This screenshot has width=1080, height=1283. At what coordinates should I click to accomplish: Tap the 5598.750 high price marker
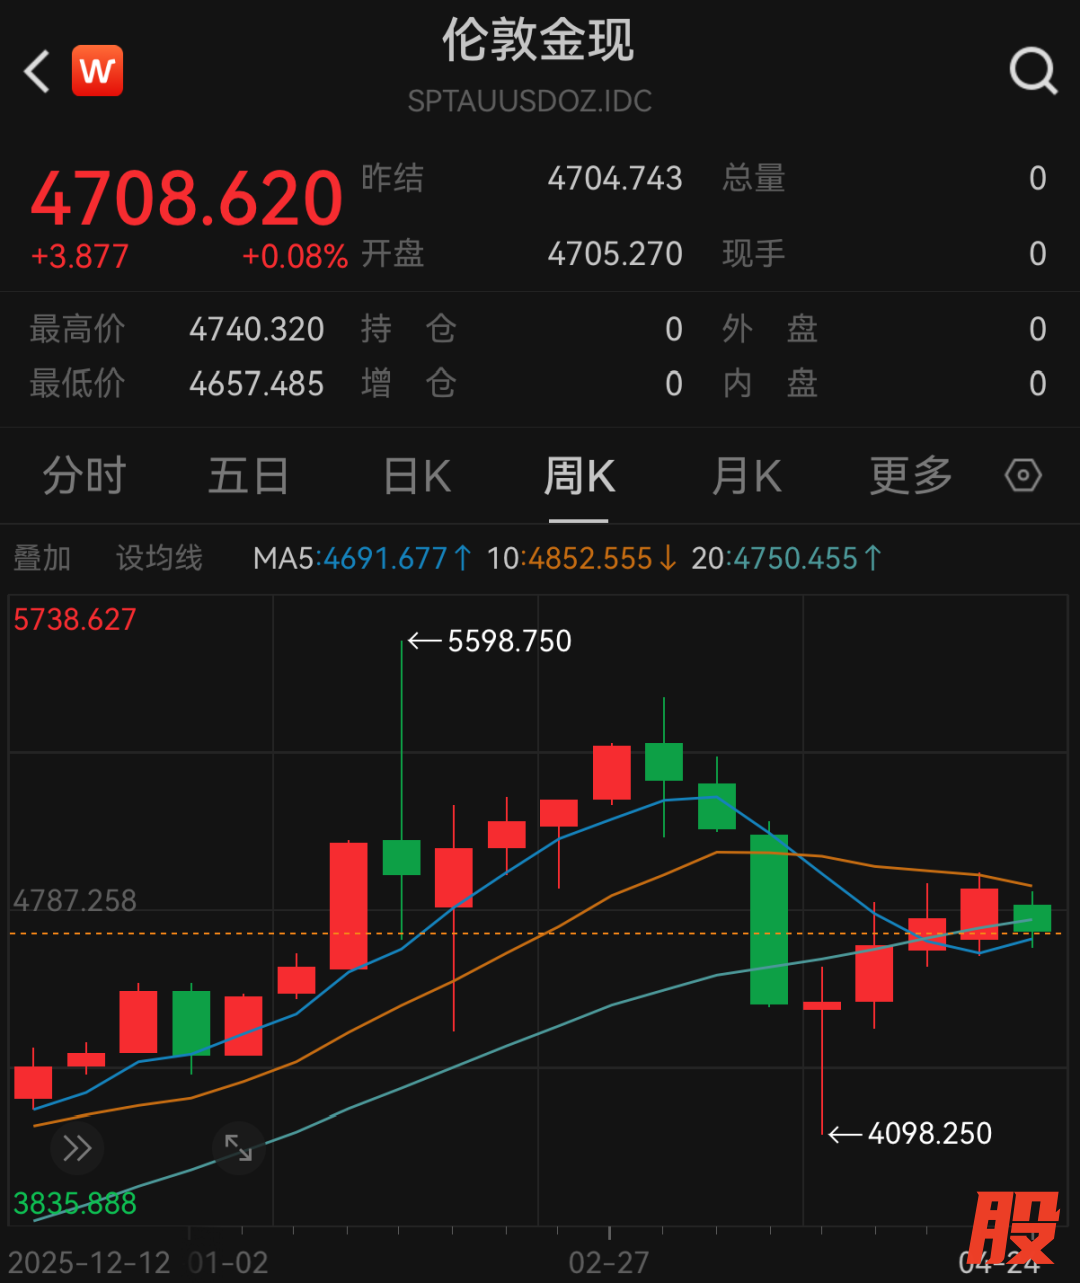point(509,641)
